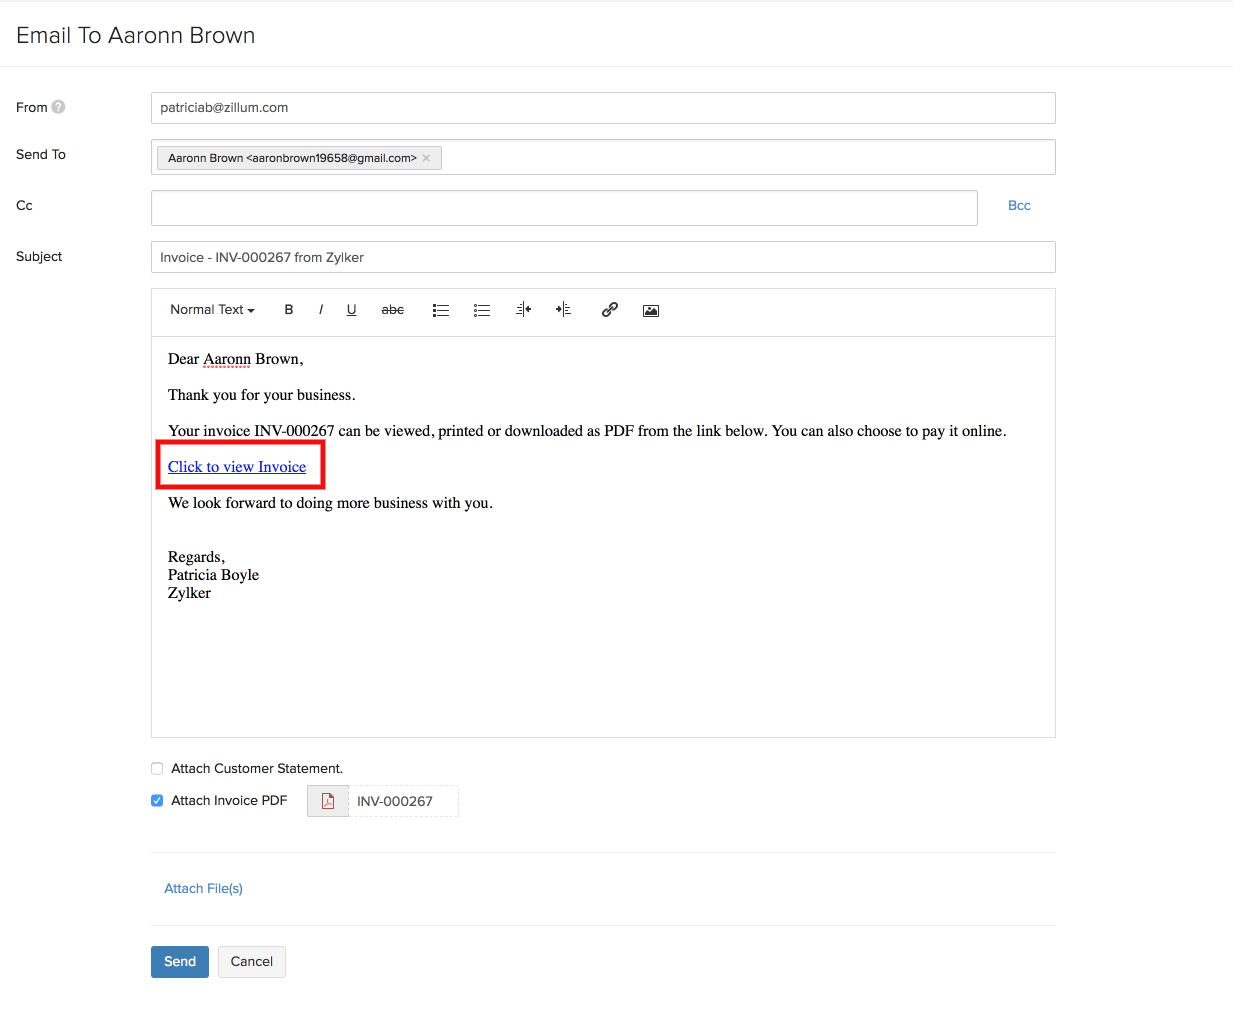Show the Bcc field
The width and height of the screenshot is (1233, 1009).
click(1019, 205)
